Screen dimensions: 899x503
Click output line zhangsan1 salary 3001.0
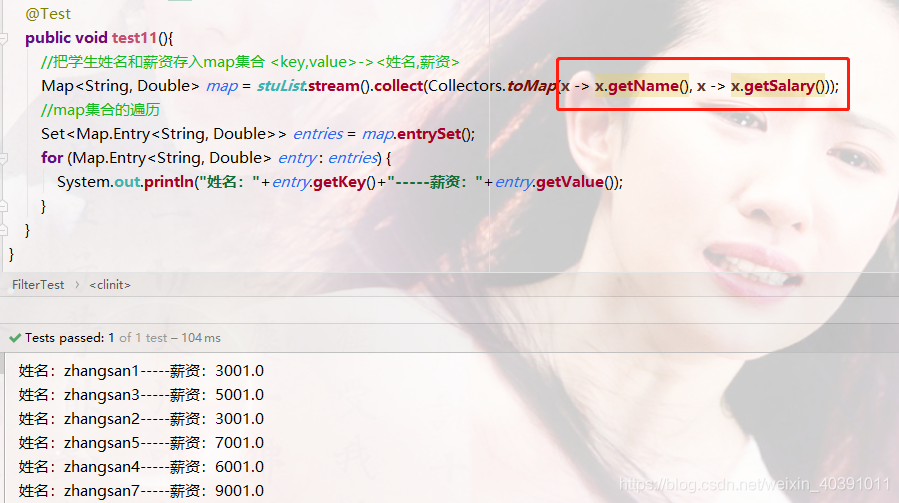[x=141, y=371]
